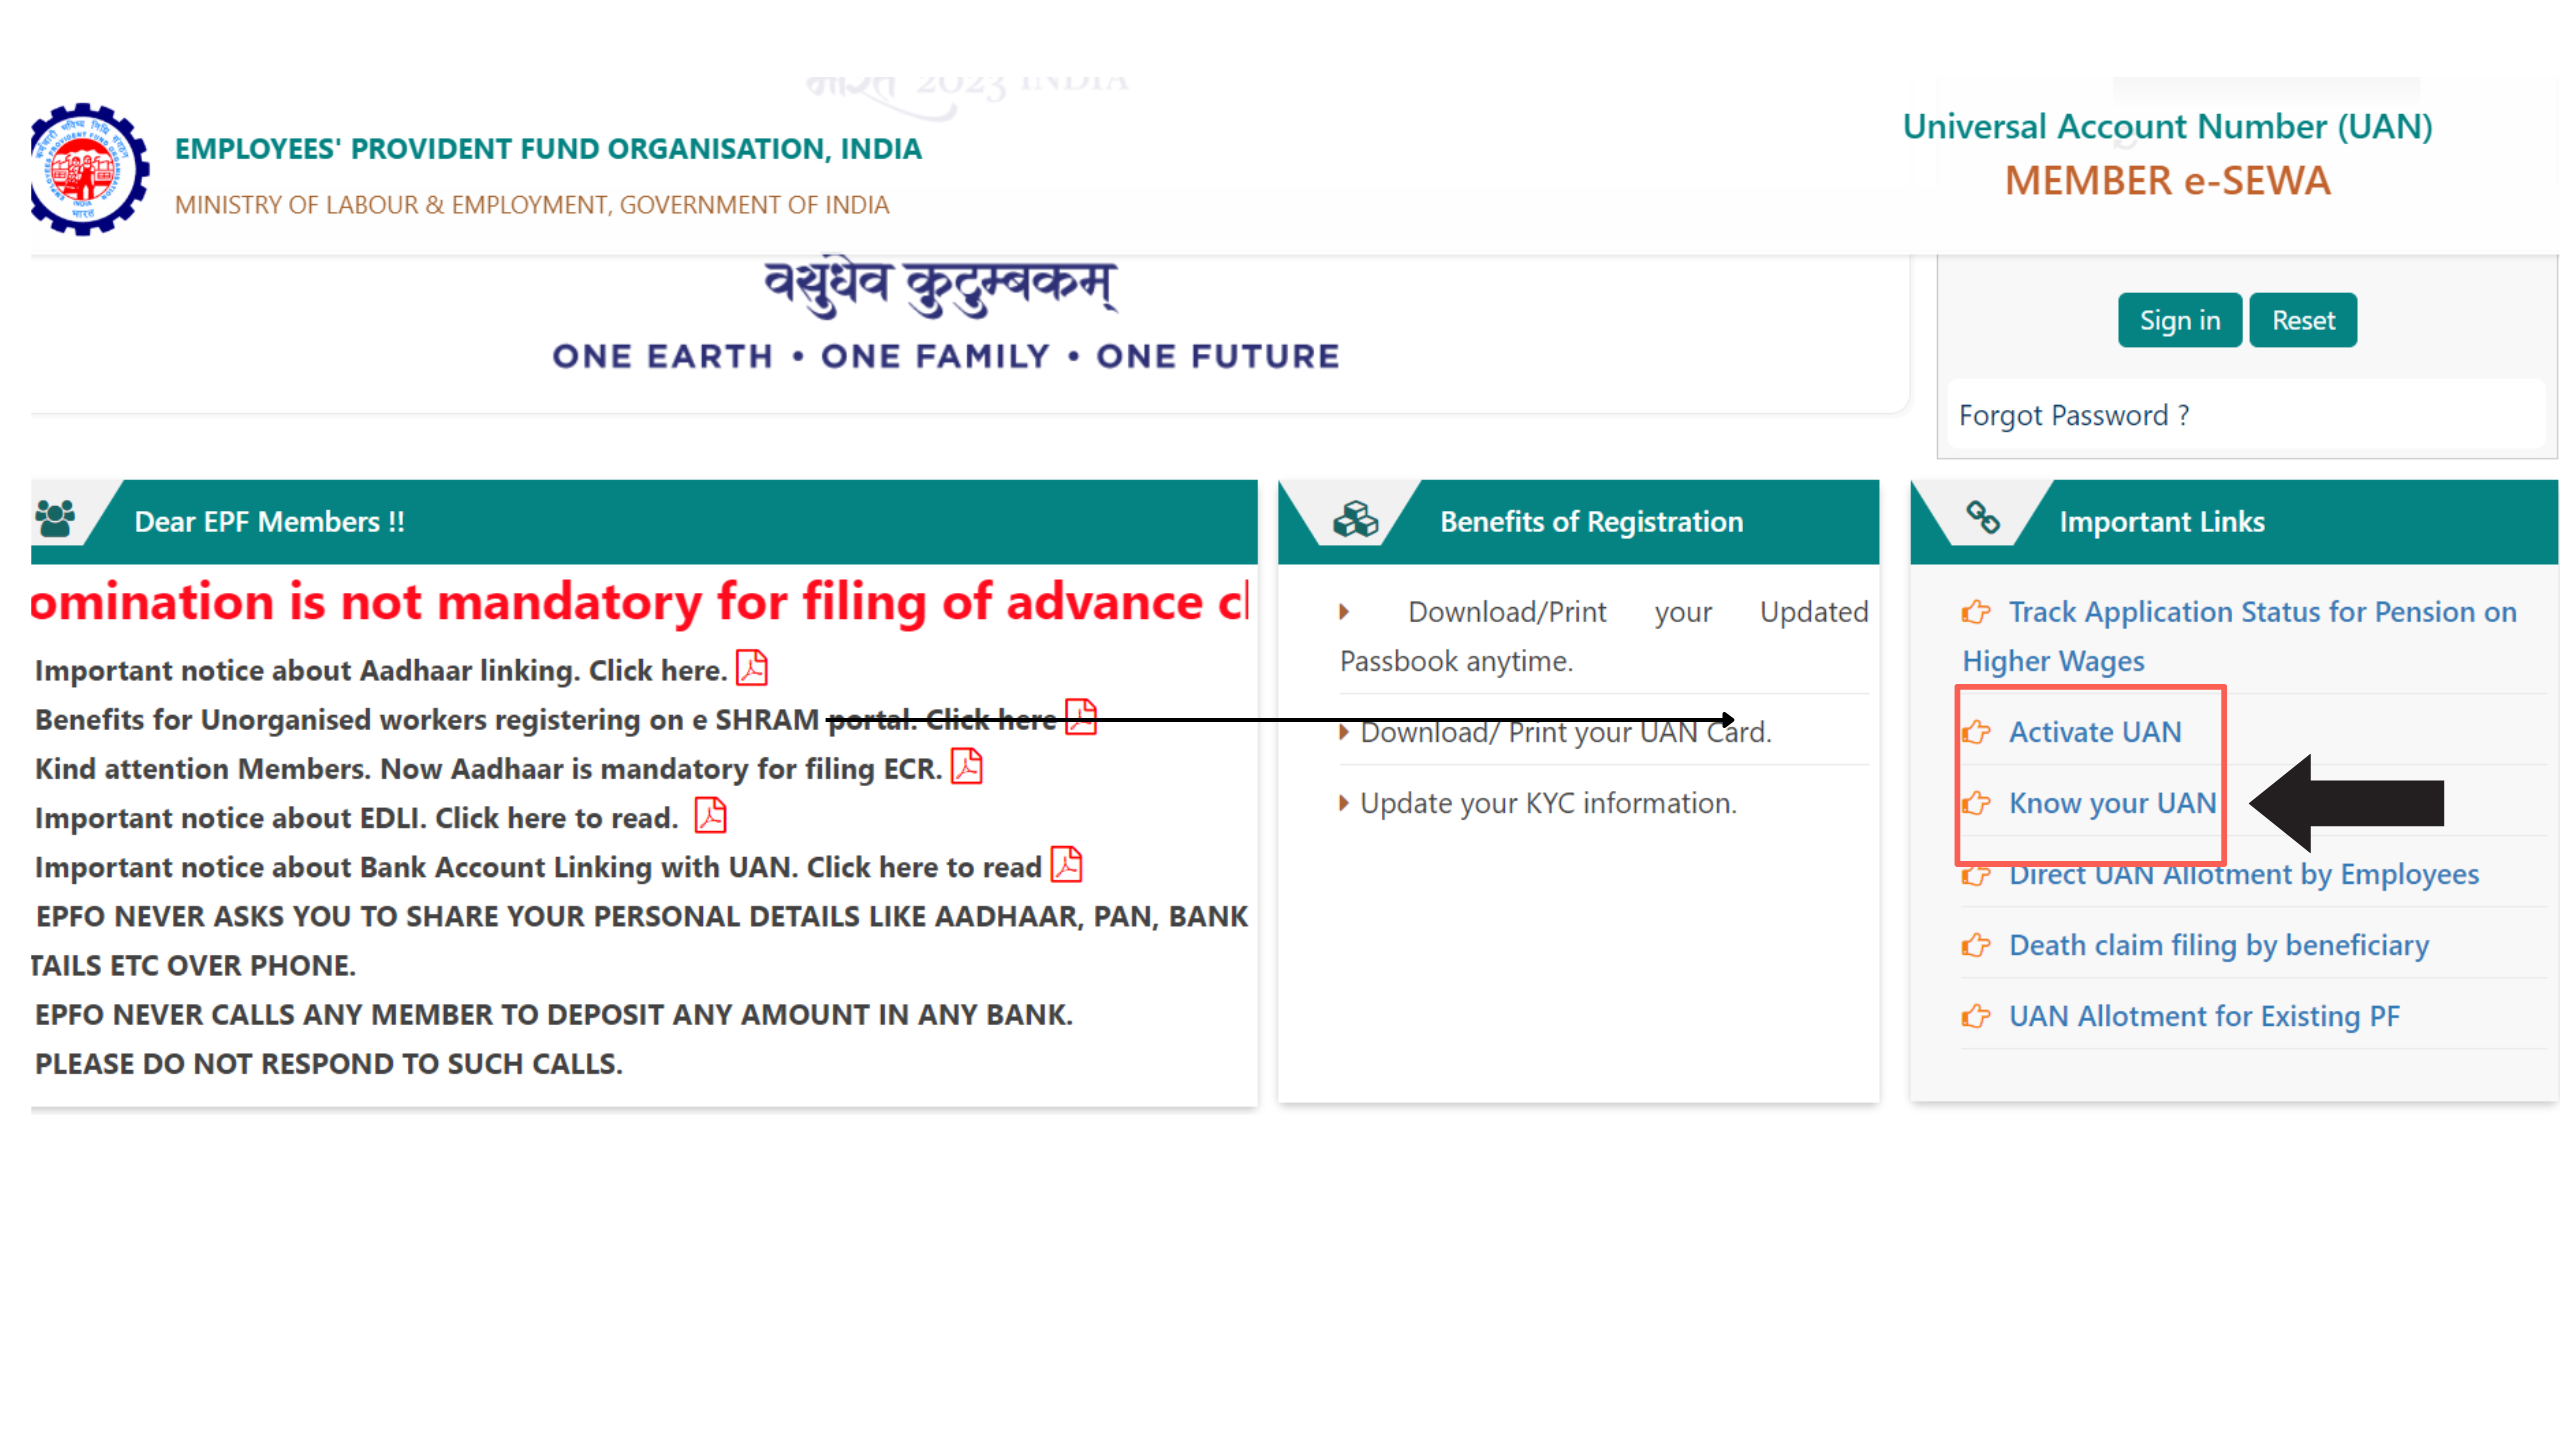Click Kind attention Members Aadhaar ECR notice

point(489,768)
